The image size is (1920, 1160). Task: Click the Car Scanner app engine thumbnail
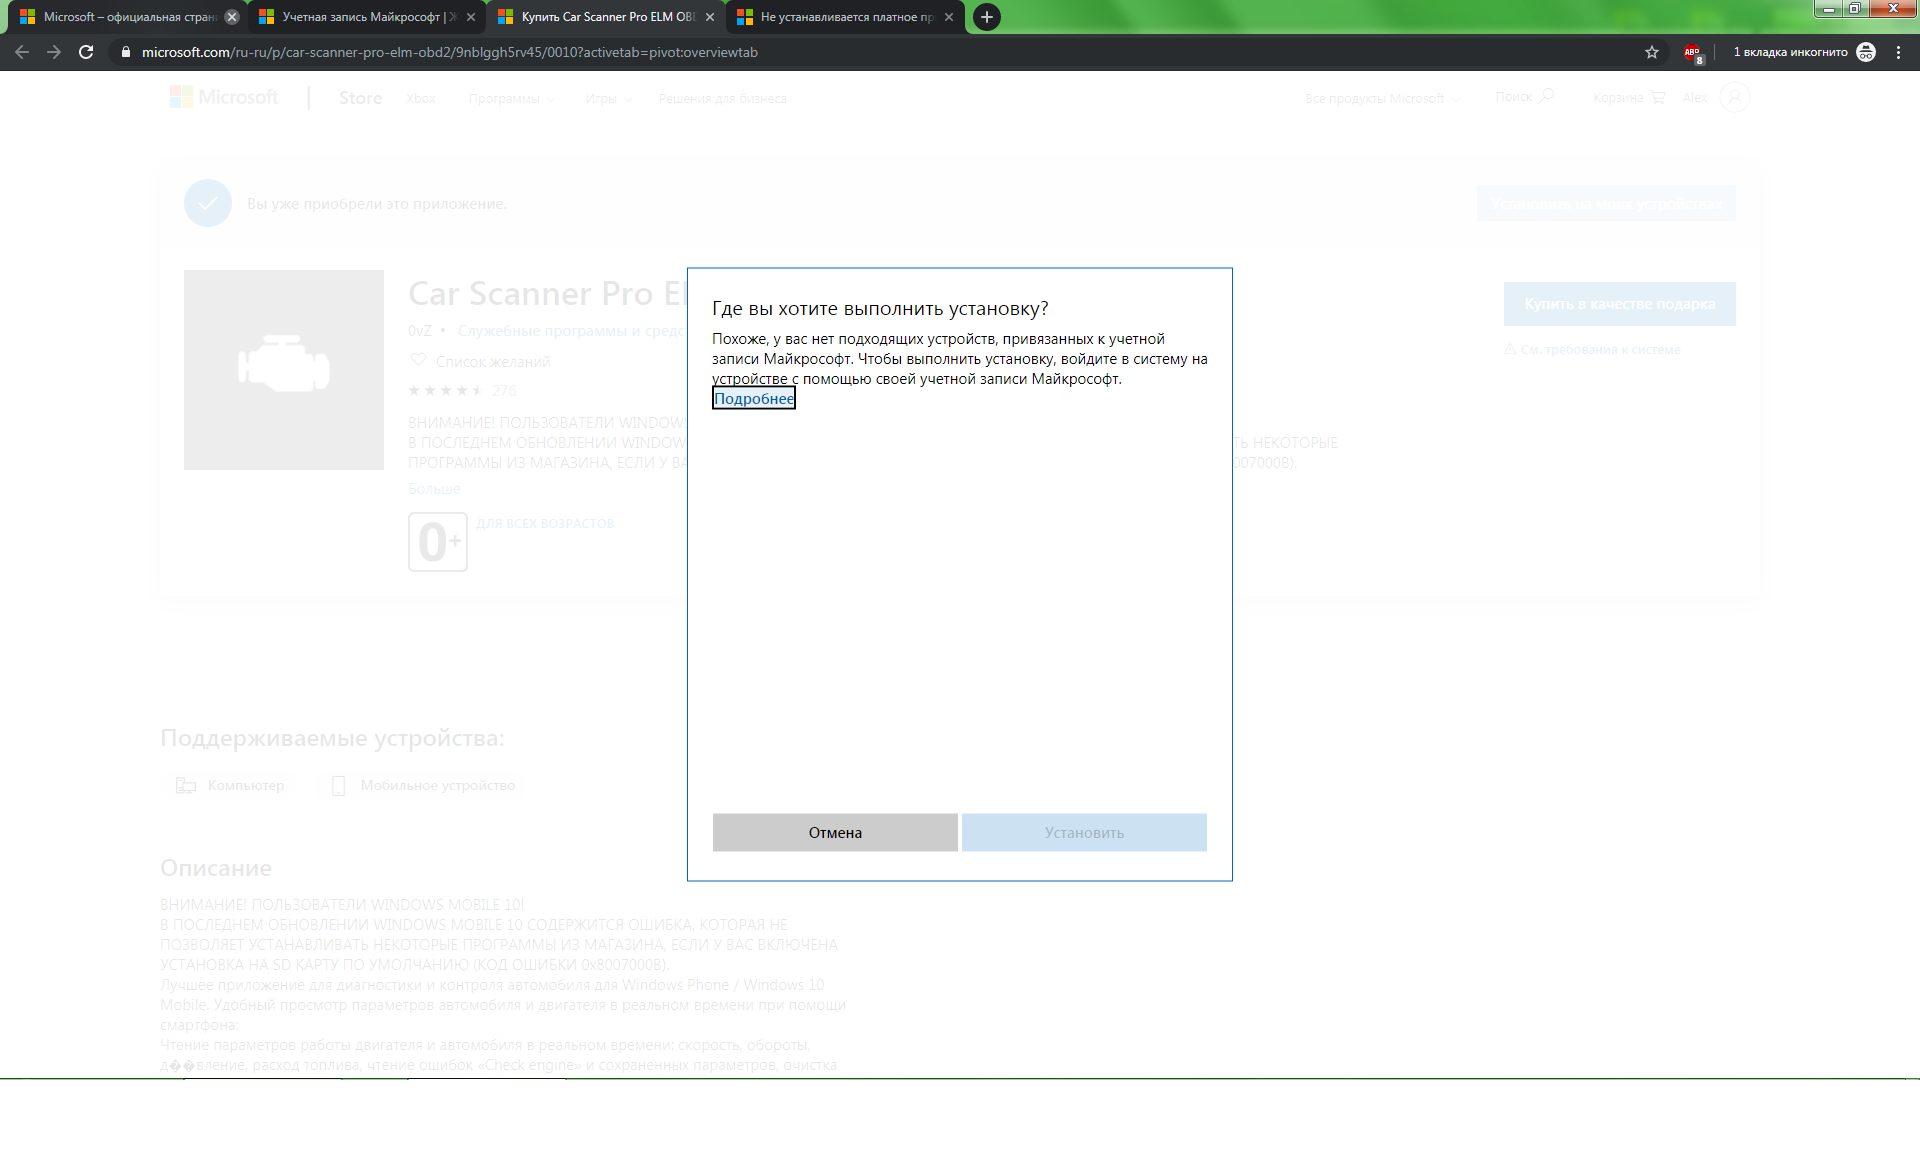(x=284, y=369)
